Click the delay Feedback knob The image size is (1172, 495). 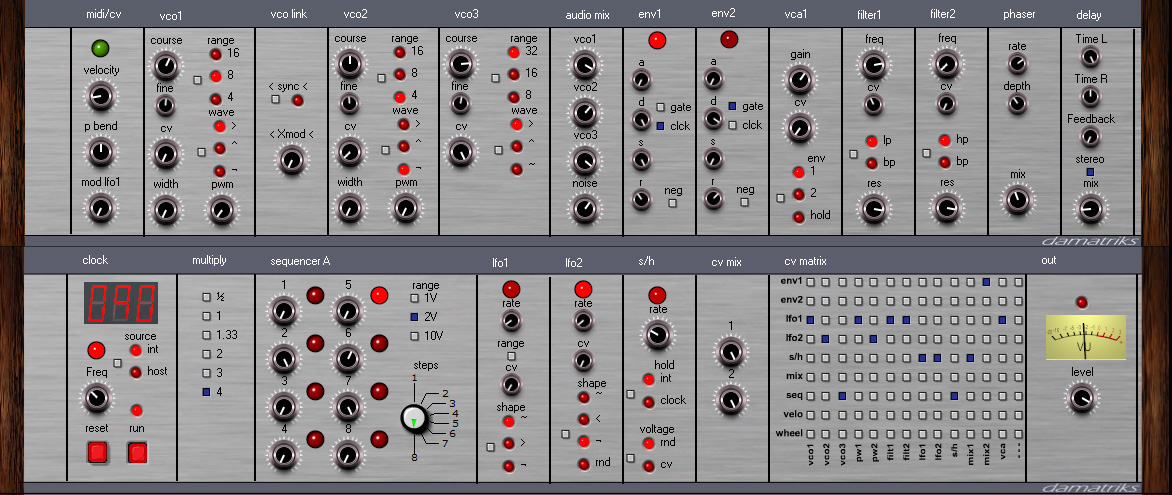(1090, 137)
